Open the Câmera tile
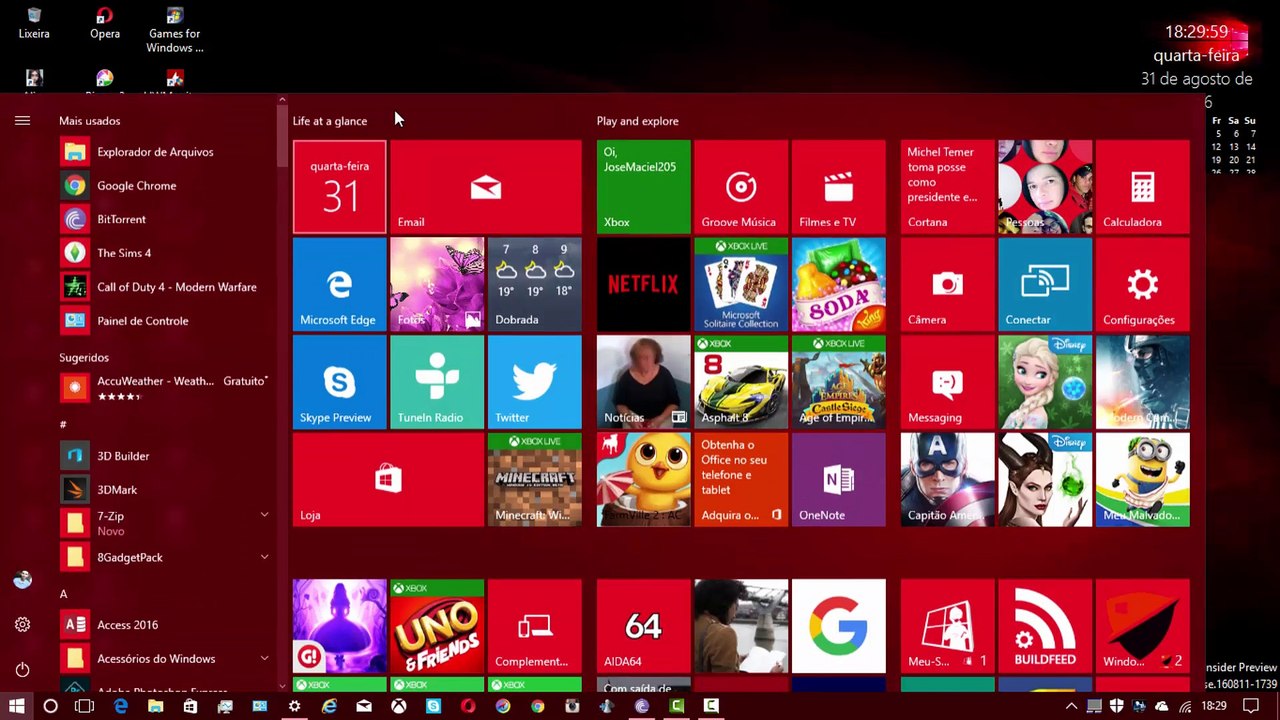 [947, 284]
